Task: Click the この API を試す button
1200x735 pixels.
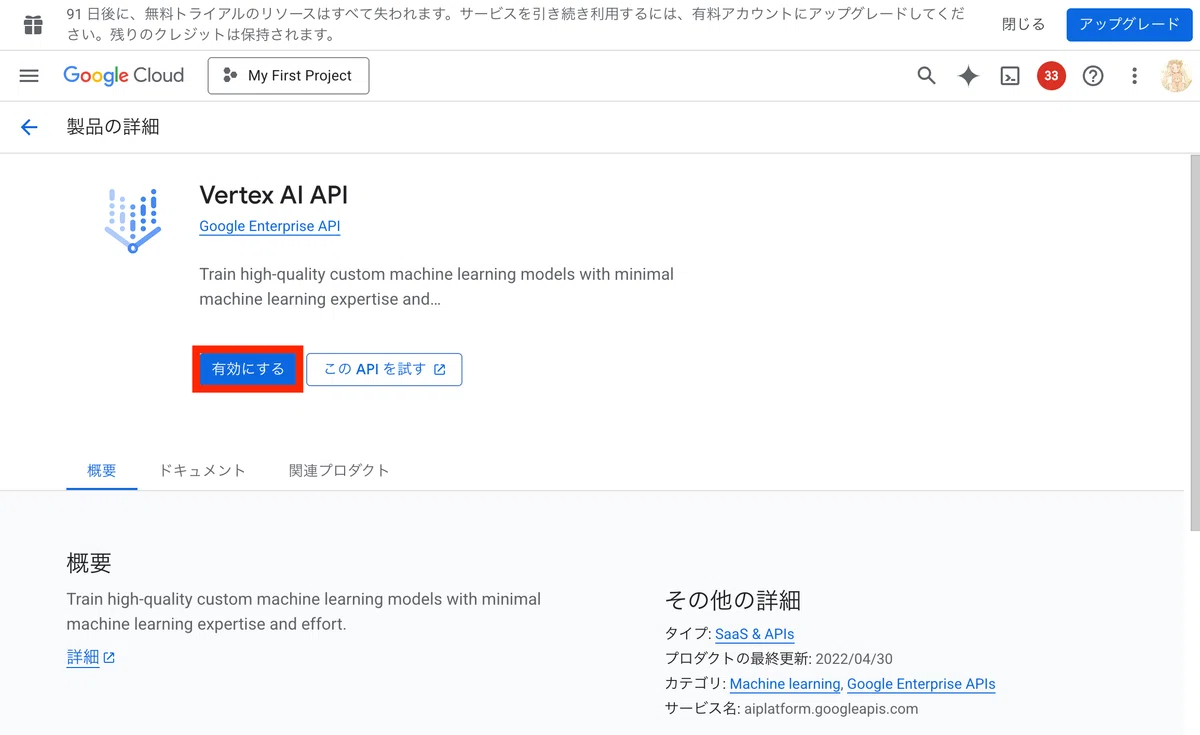Action: pyautogui.click(x=384, y=369)
